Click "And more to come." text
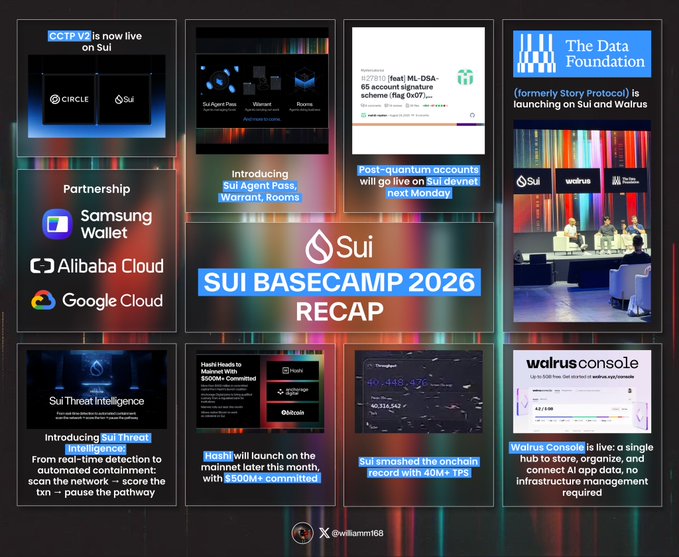 coord(262,119)
